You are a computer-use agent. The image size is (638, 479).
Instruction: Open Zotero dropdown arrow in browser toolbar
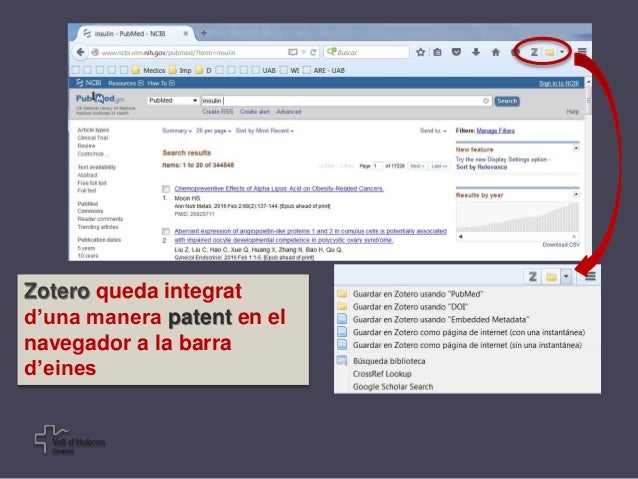[562, 52]
